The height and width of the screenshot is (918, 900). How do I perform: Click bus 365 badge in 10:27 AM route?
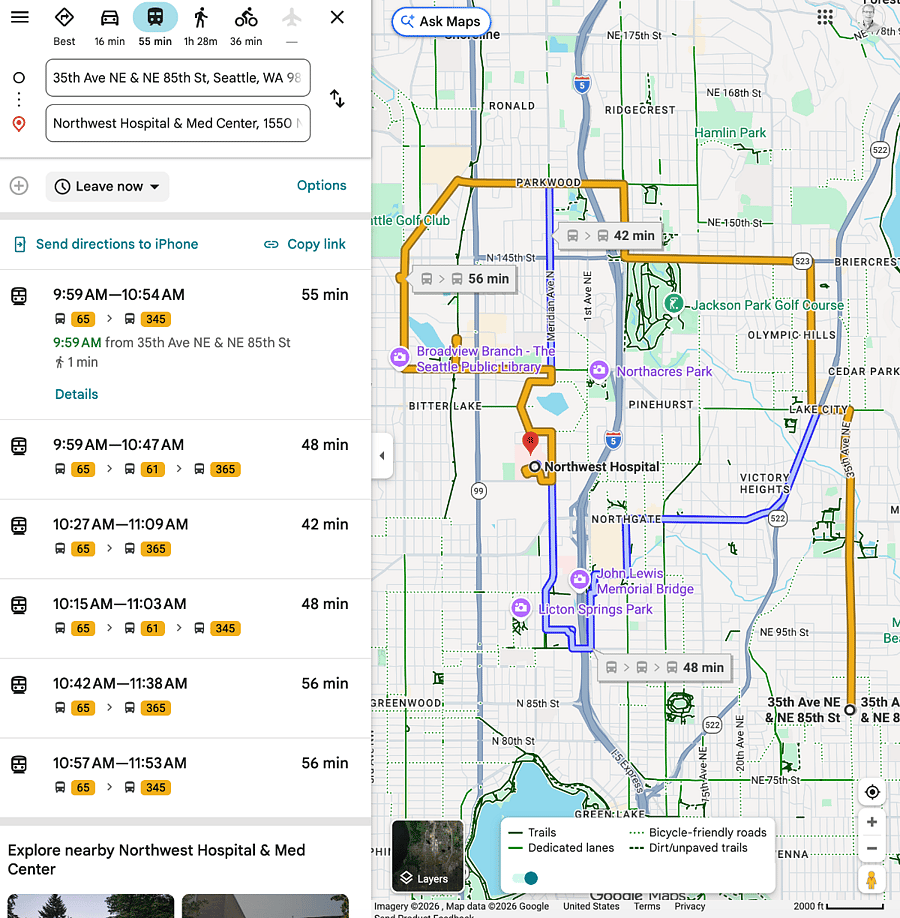tap(156, 549)
